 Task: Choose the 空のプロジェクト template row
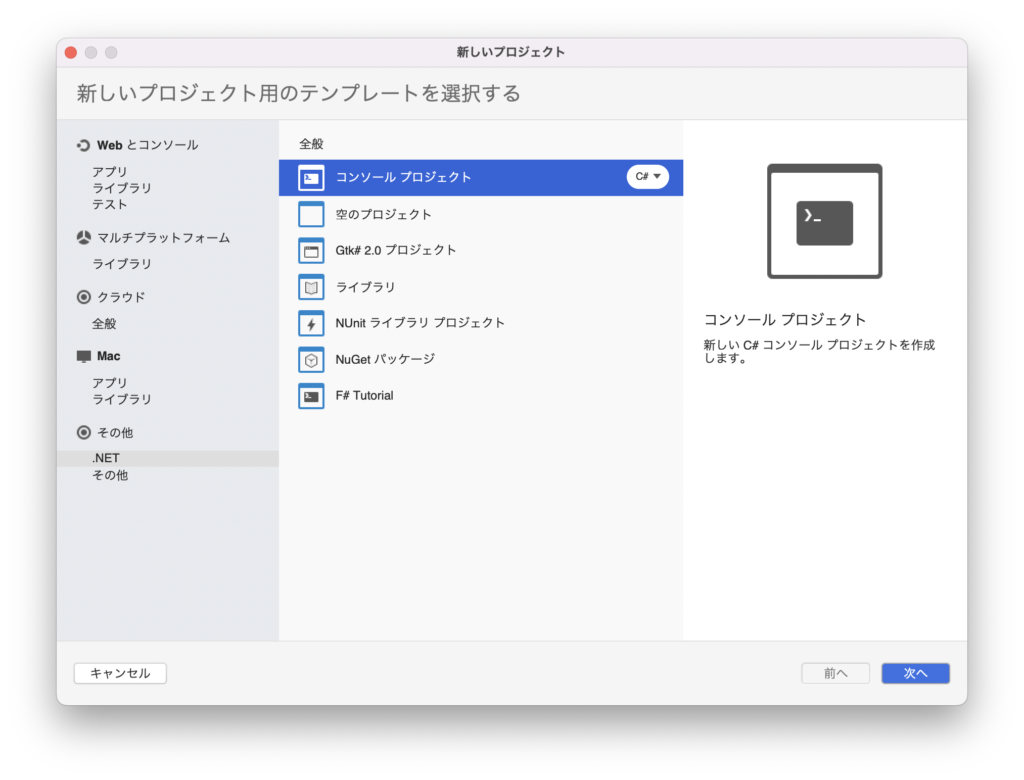click(x=481, y=214)
